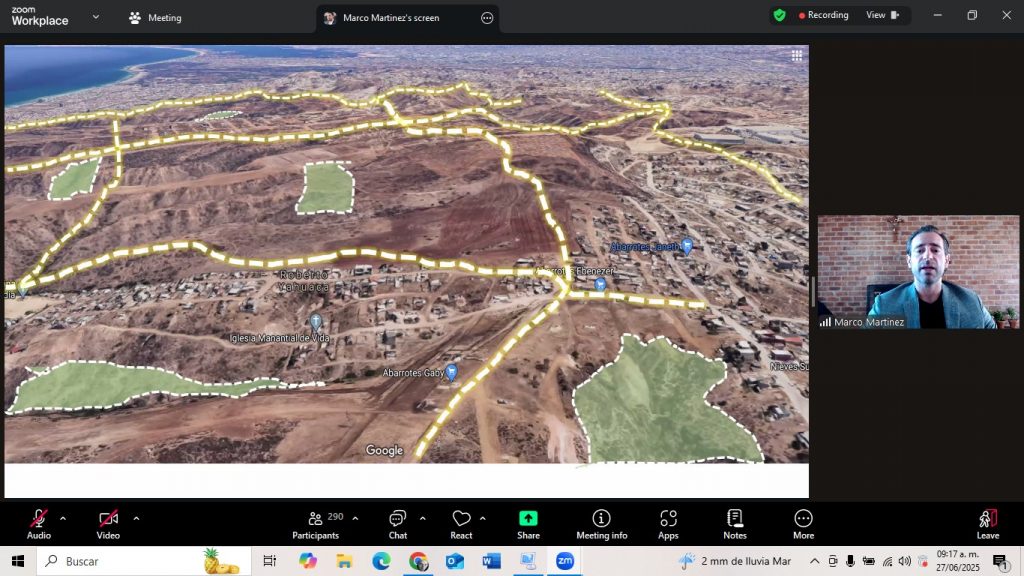Screen dimensions: 1024x576
Task: Open options for Marco Martinez's screen
Action: click(487, 18)
